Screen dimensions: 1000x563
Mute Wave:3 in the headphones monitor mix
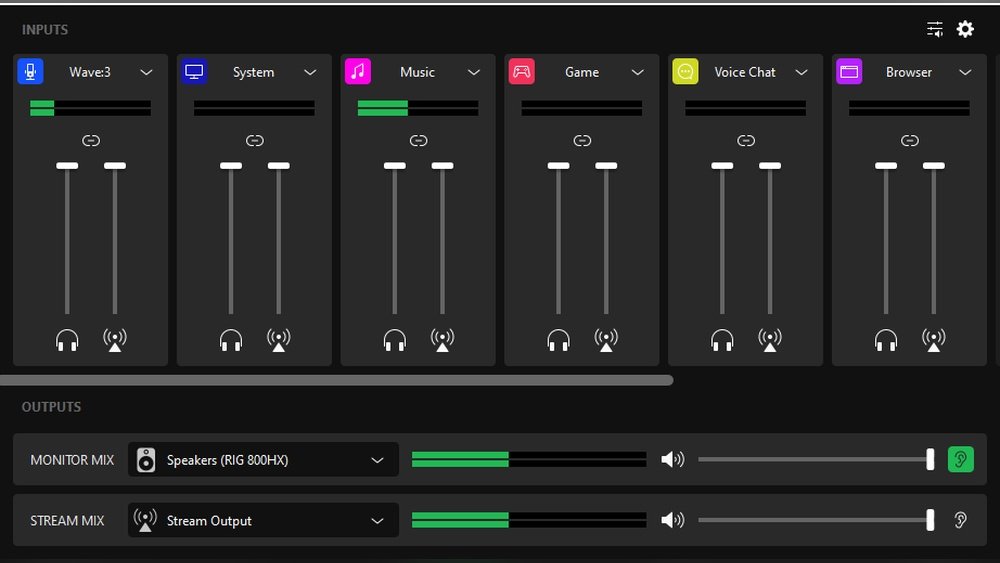coord(67,340)
